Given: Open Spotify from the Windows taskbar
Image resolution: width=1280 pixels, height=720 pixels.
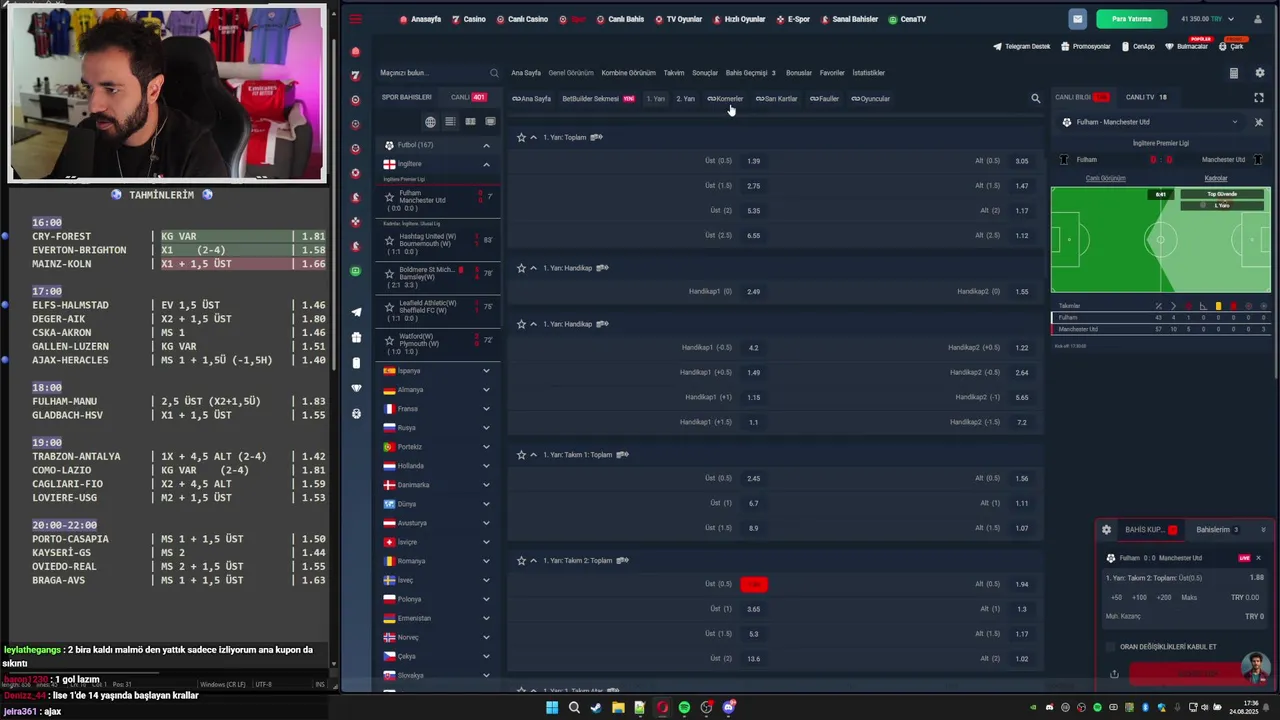Looking at the screenshot, I should click(x=684, y=708).
